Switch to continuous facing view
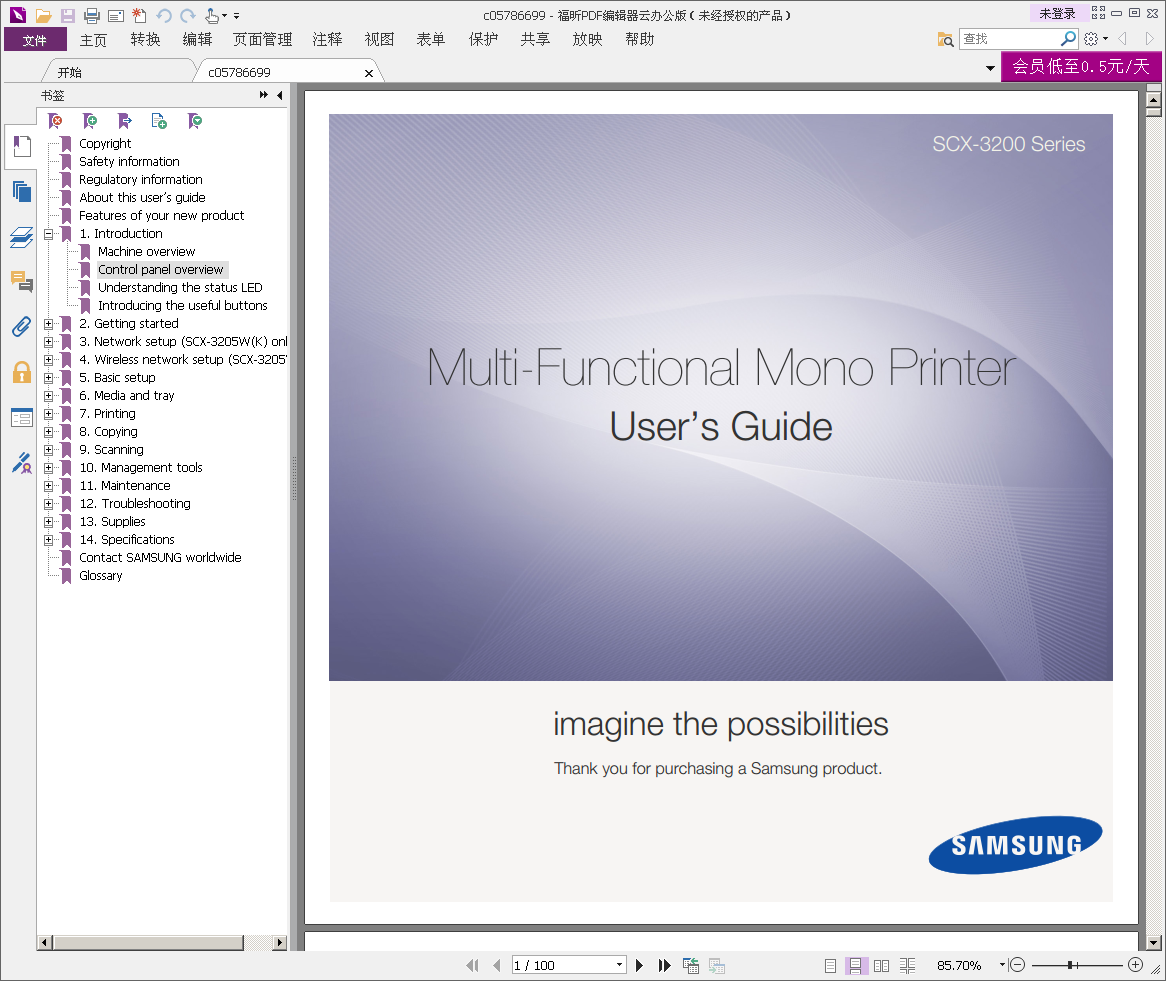The image size is (1166, 981). [907, 965]
